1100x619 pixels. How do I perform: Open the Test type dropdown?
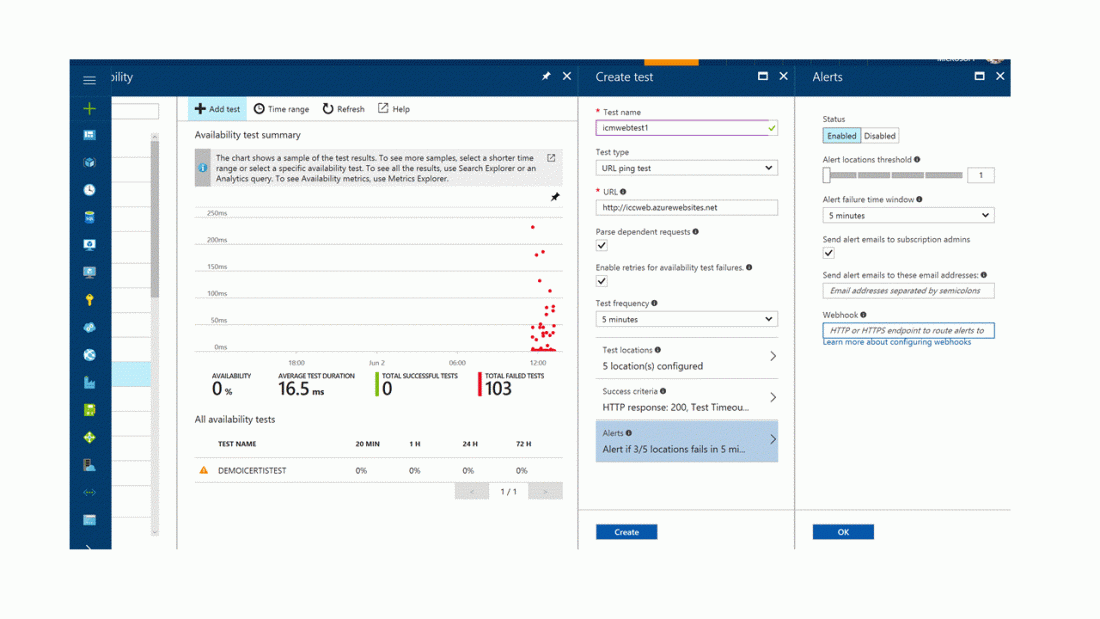686,168
